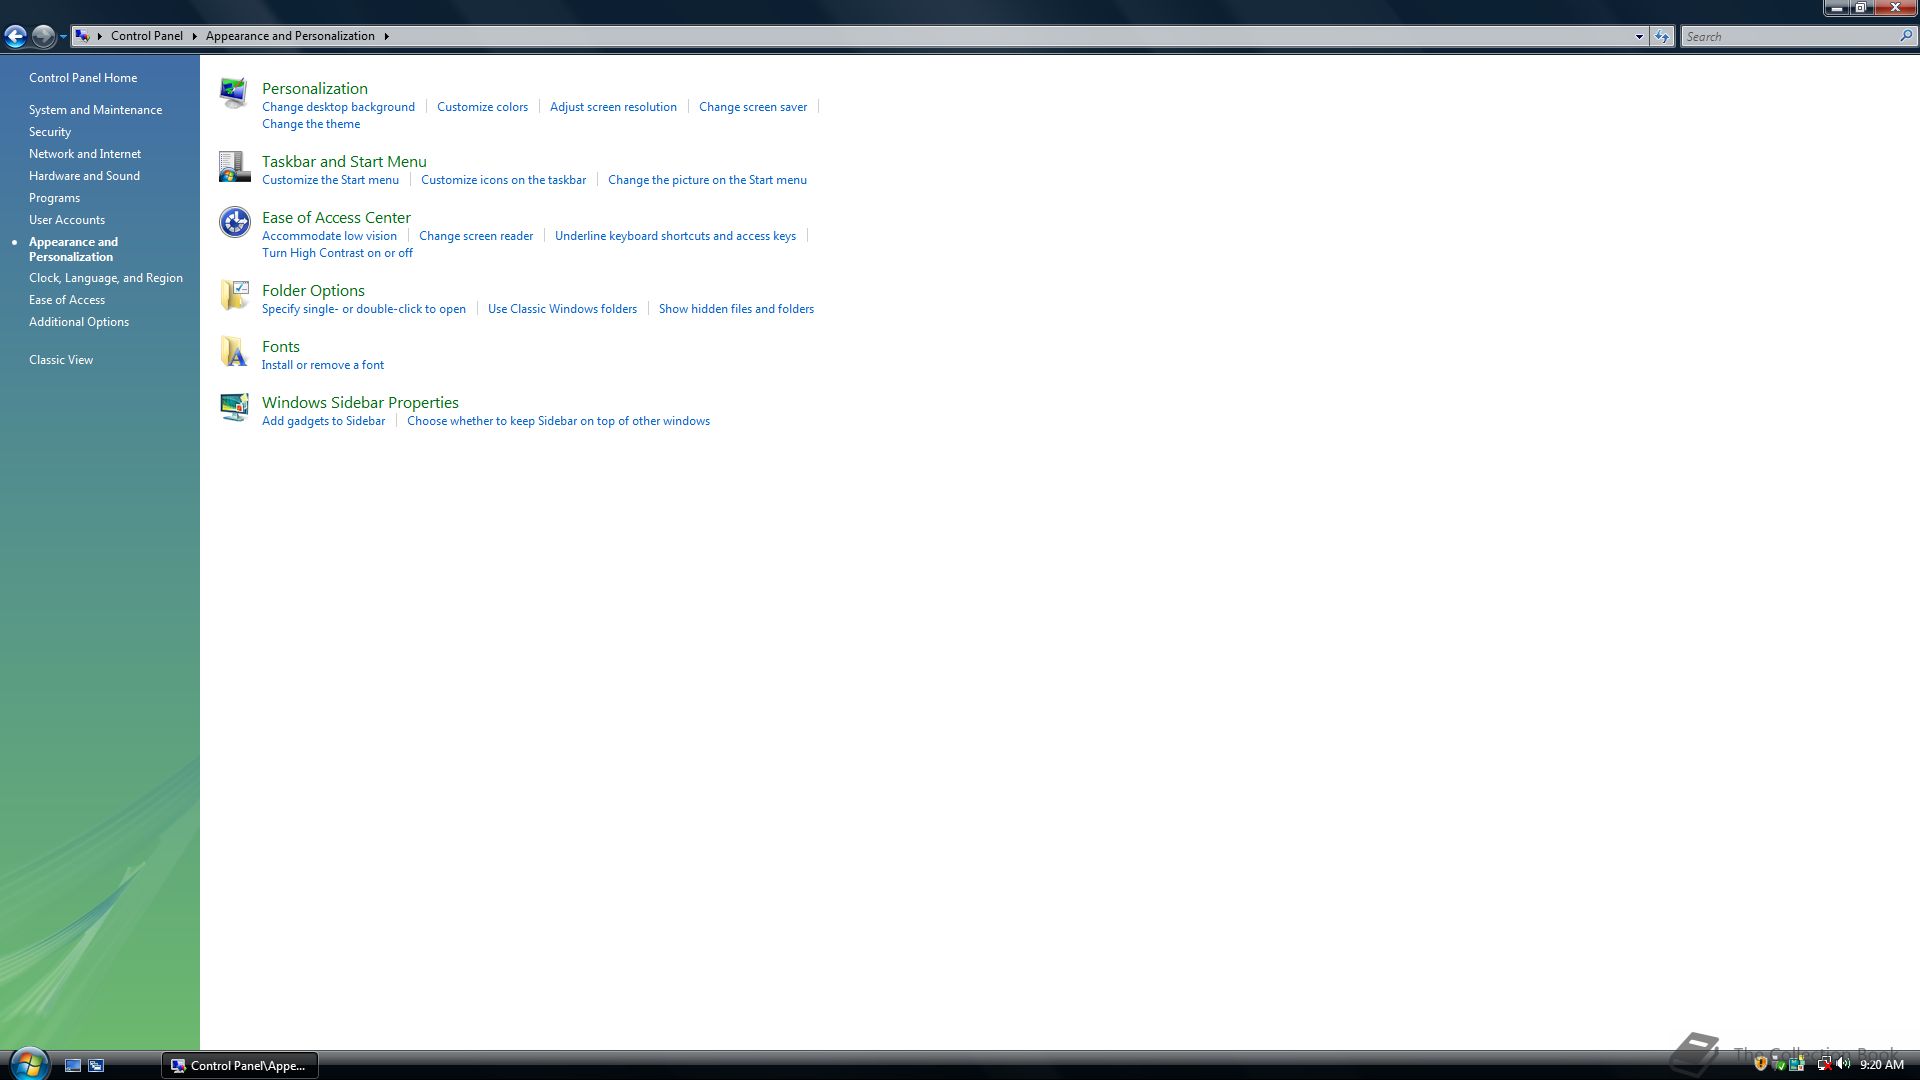This screenshot has width=1920, height=1080.
Task: Open Control Panel Home
Action: click(x=83, y=78)
